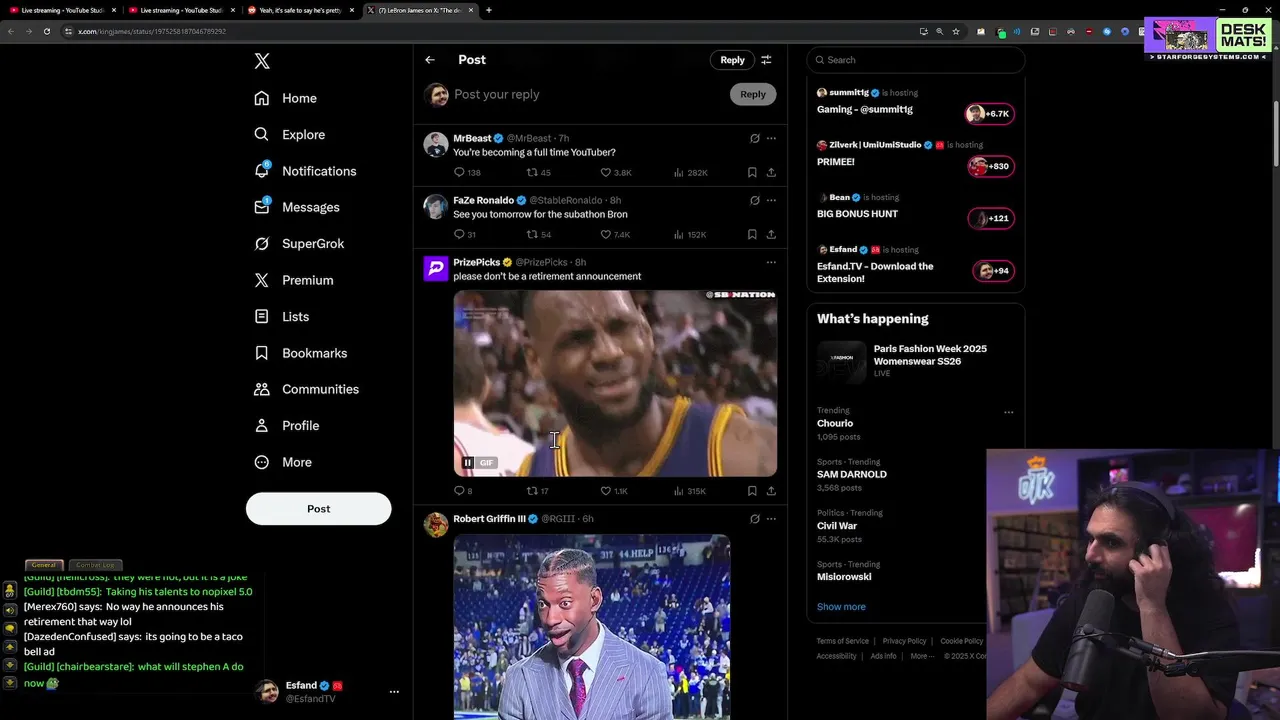Viewport: 1280px width, 720px height.
Task: Open the Esfand.TV live listing
Action: (x=915, y=264)
